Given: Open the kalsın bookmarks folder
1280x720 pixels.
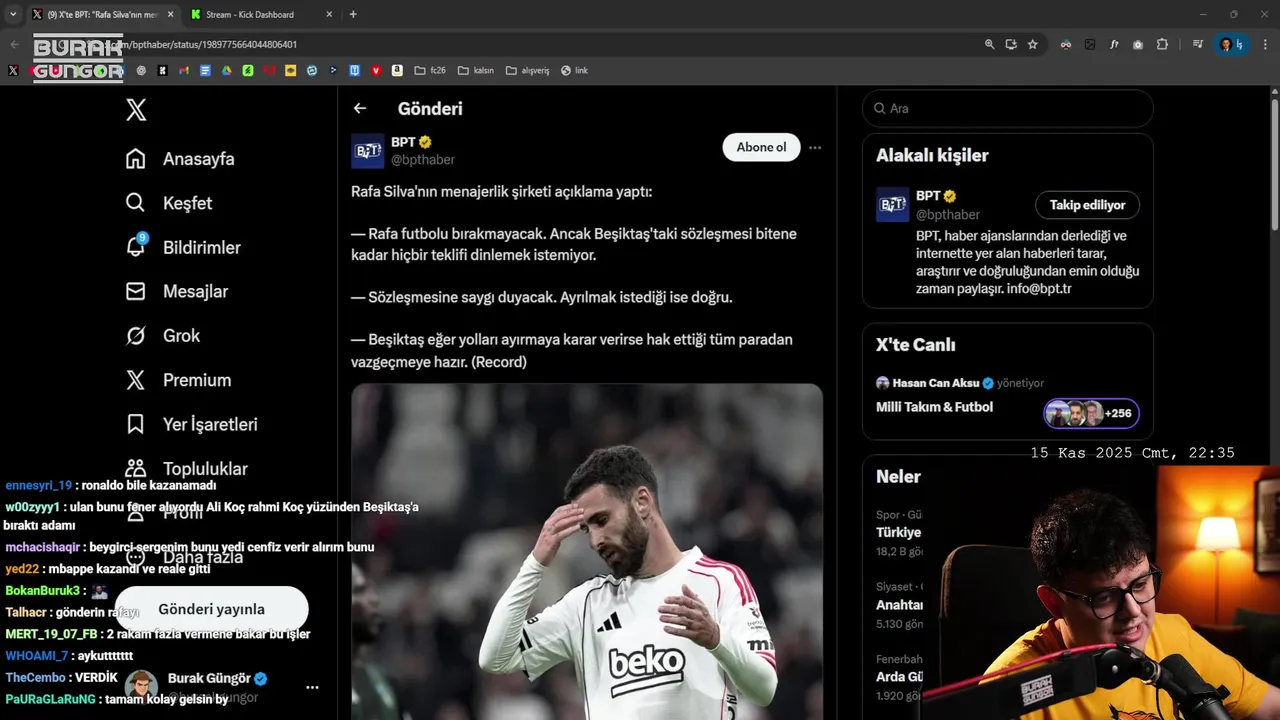Looking at the screenshot, I should pos(476,71).
